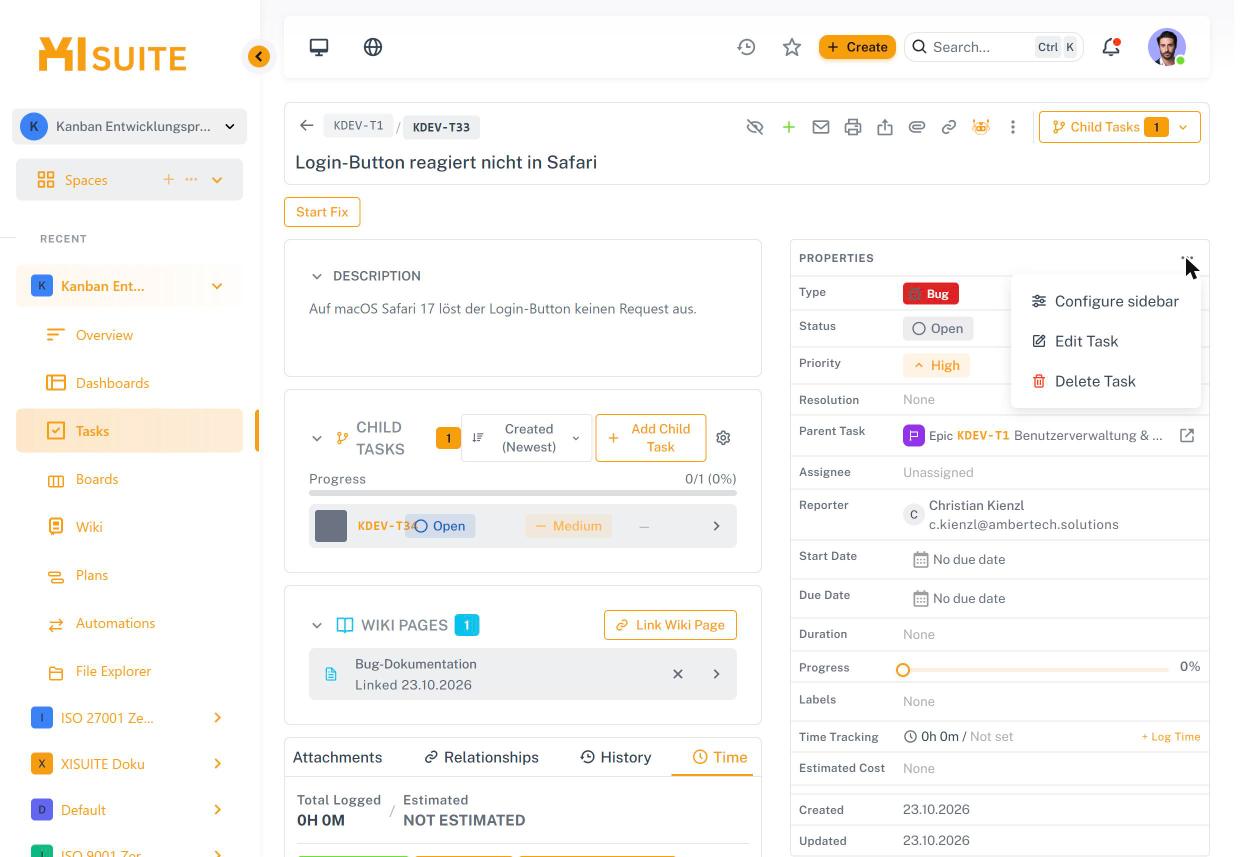Expand the Spaces chevron
Screen dimensions: 1249x857
click(x=217, y=180)
